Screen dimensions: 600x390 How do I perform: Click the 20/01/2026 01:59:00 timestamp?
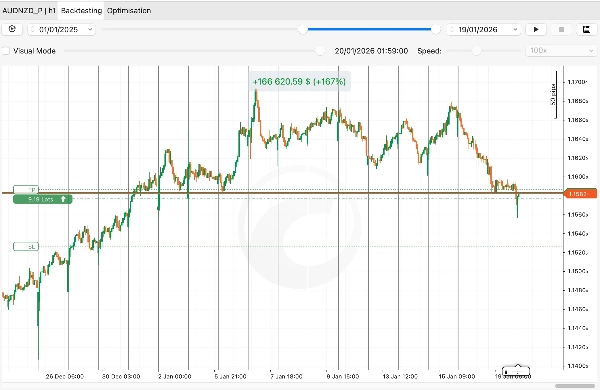371,51
